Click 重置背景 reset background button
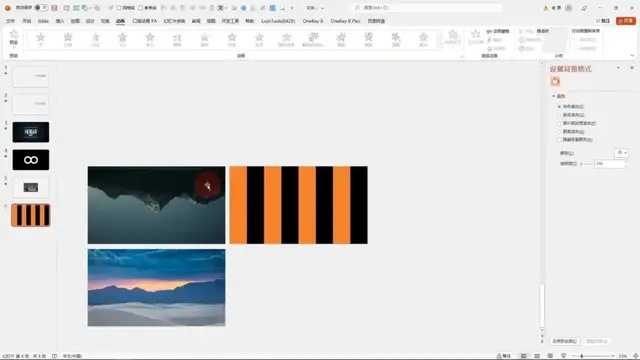Image resolution: width=640 pixels, height=360 pixels. pyautogui.click(x=597, y=341)
